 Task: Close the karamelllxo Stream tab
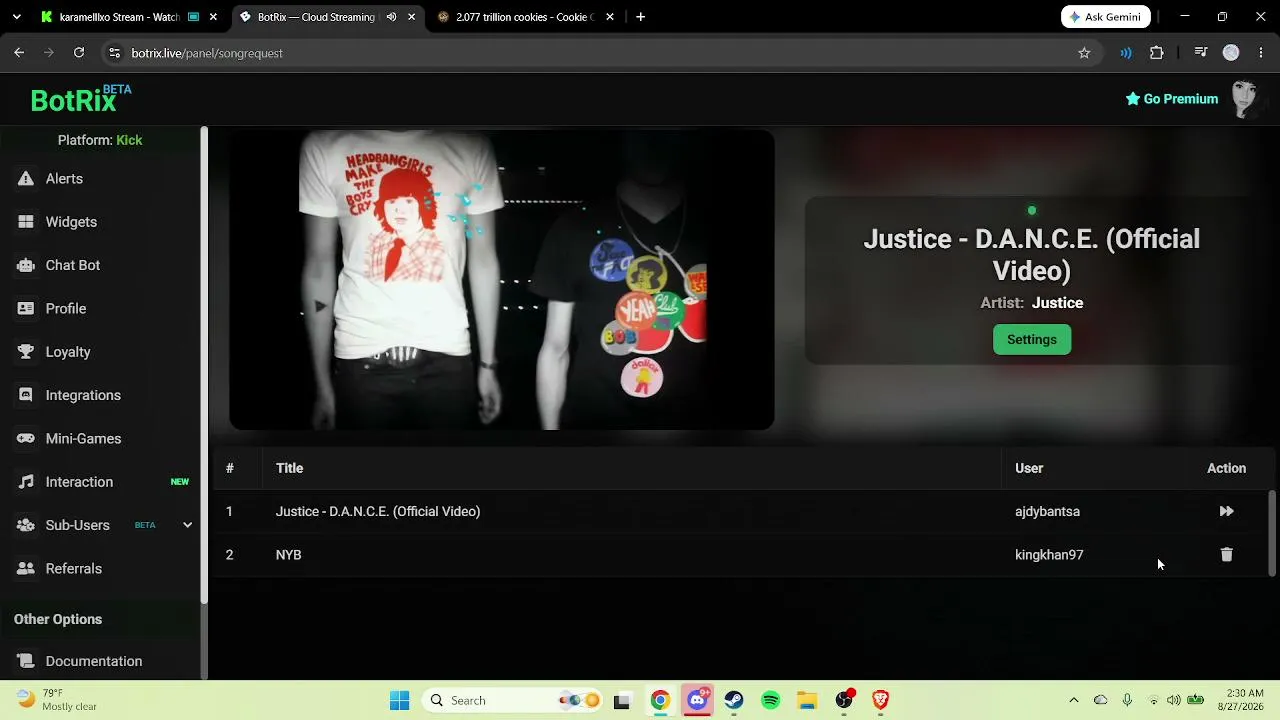coord(213,17)
